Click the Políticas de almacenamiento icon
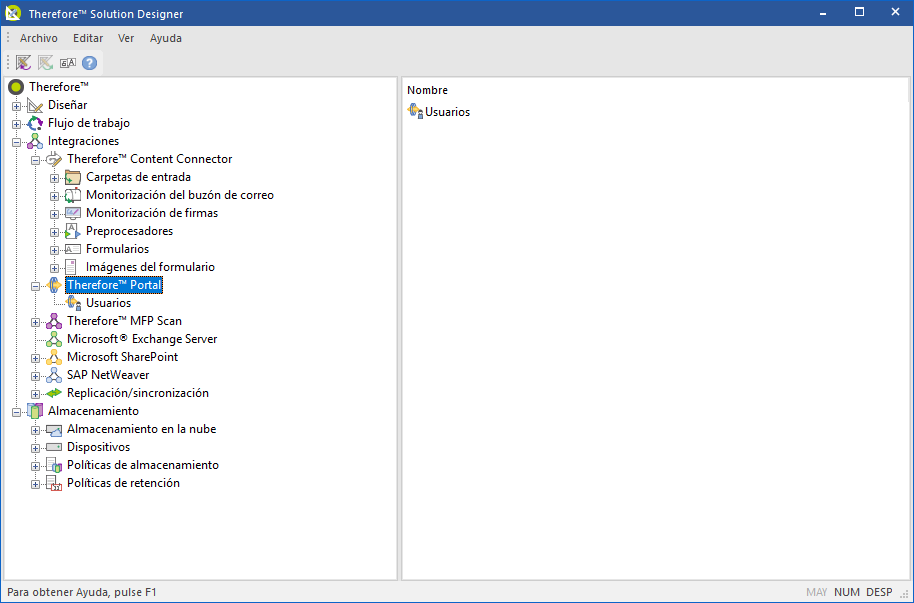This screenshot has height=603, width=914. pyautogui.click(x=54, y=465)
